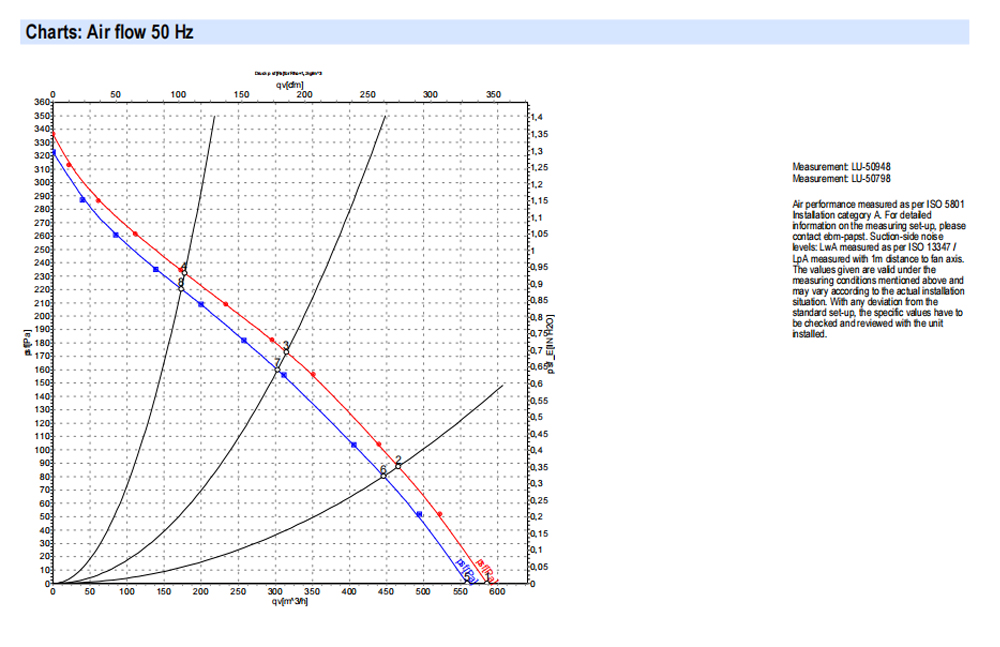This screenshot has width=1000, height=647.
Task: Click the '360' tick on the pressure axis
Action: (x=41, y=102)
